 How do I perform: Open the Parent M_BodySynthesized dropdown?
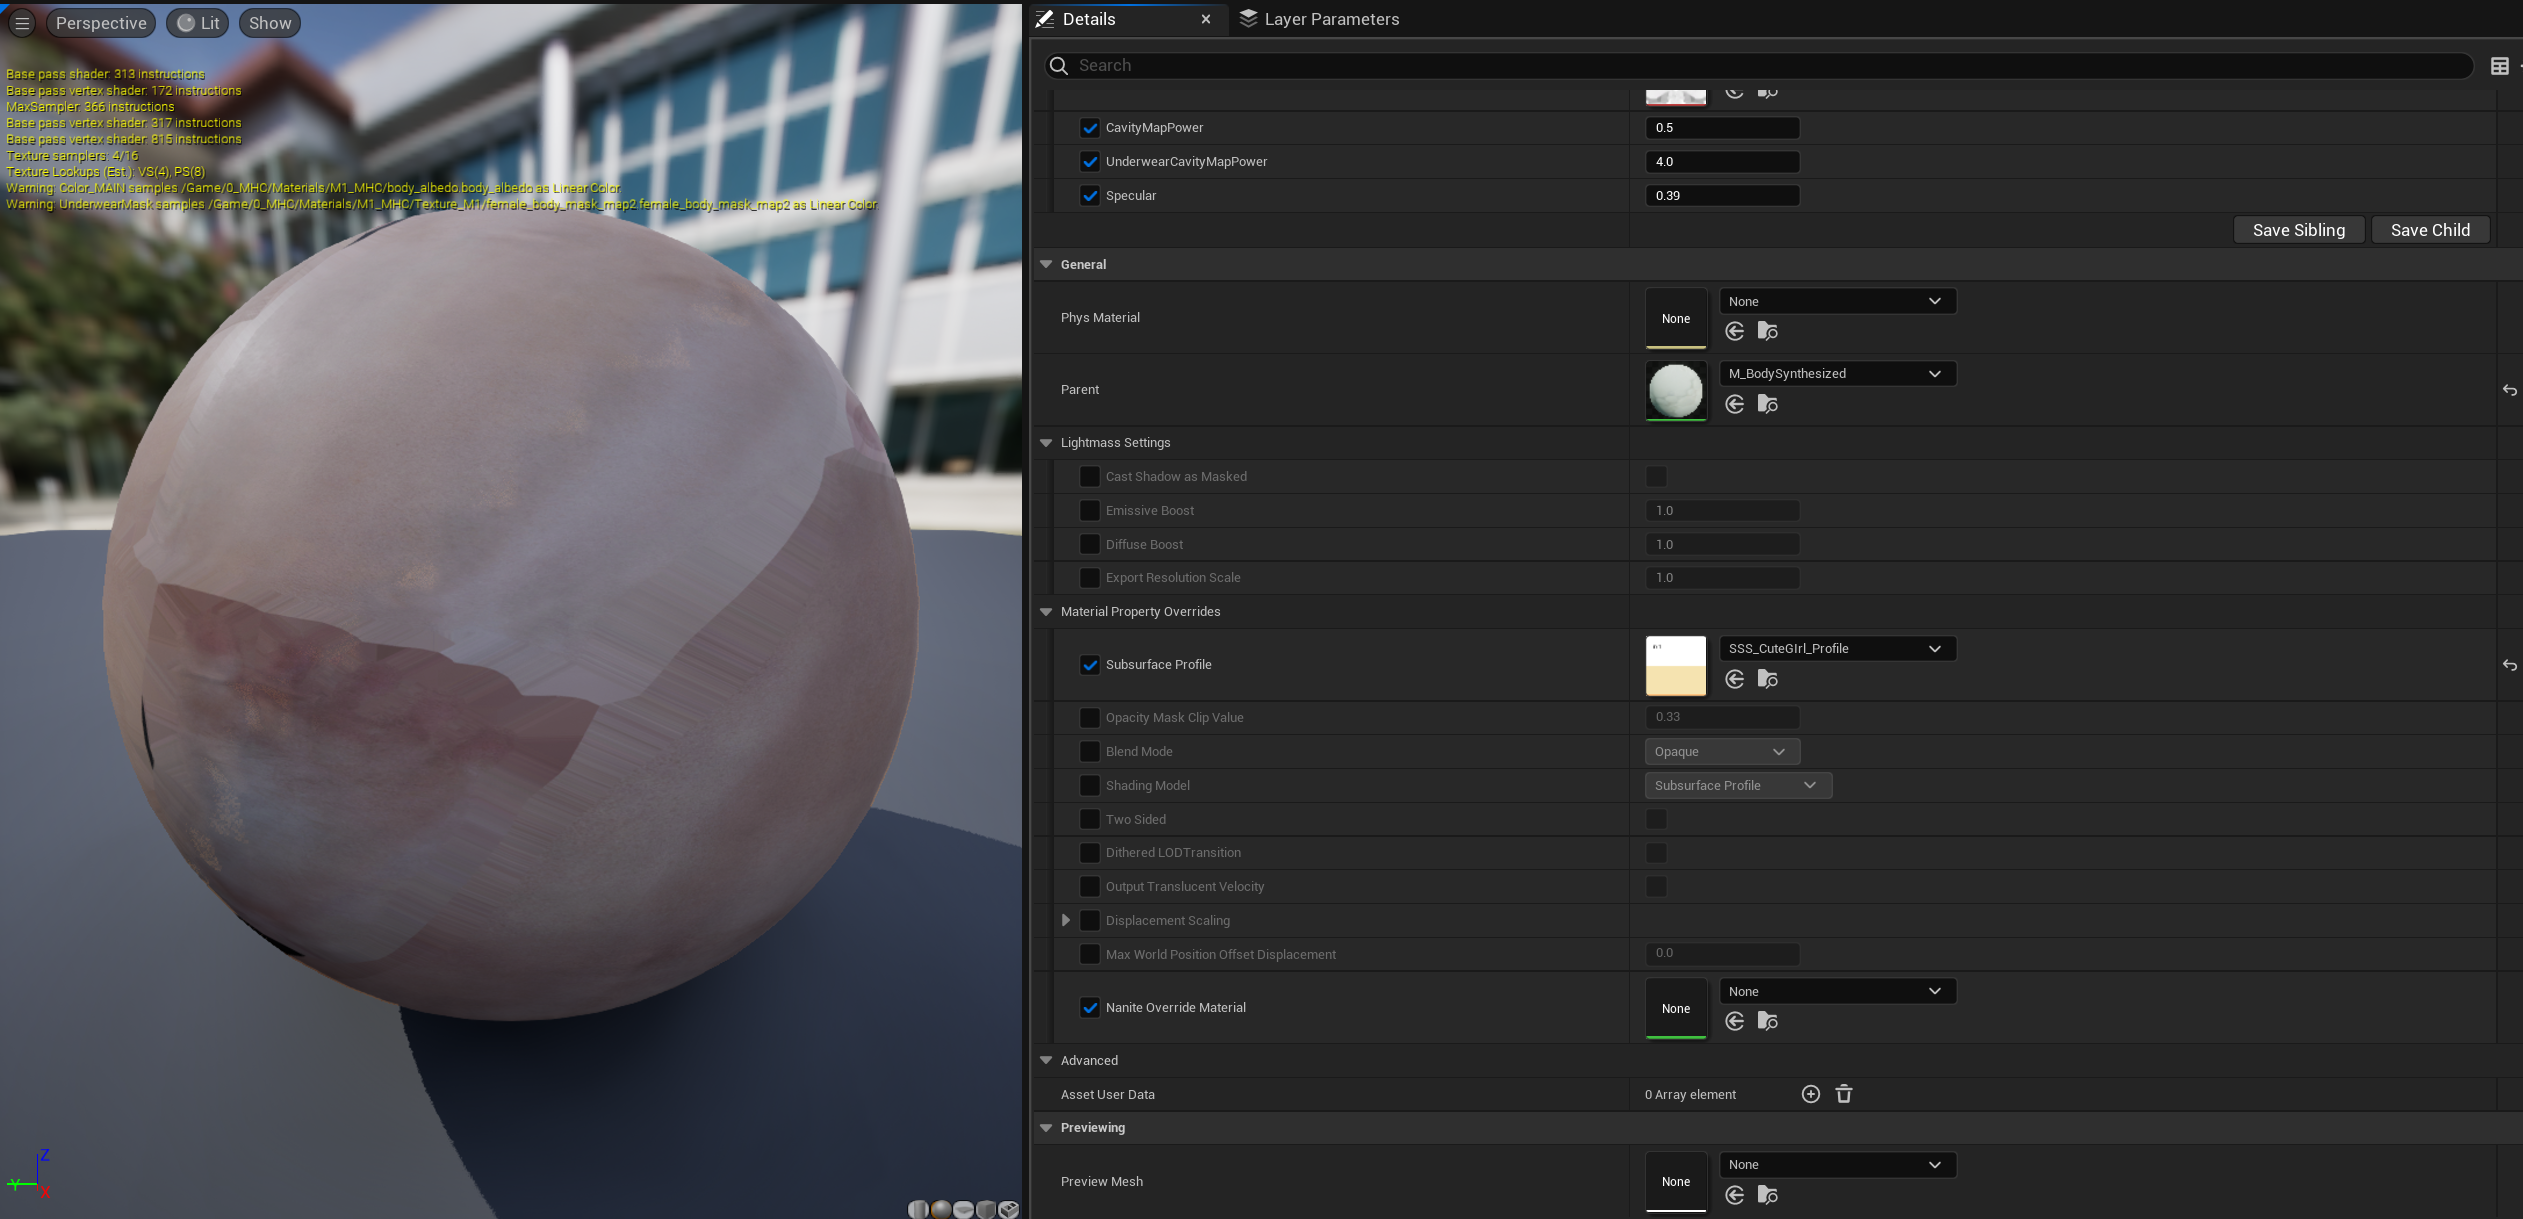(x=1836, y=374)
